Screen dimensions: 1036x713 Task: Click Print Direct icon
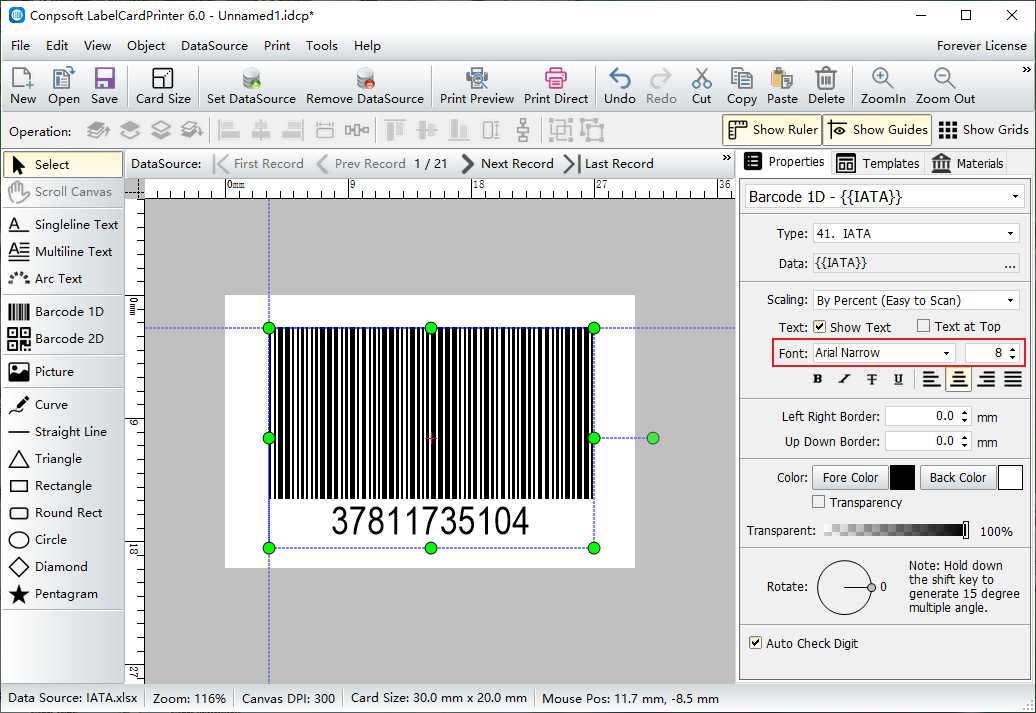(556, 86)
